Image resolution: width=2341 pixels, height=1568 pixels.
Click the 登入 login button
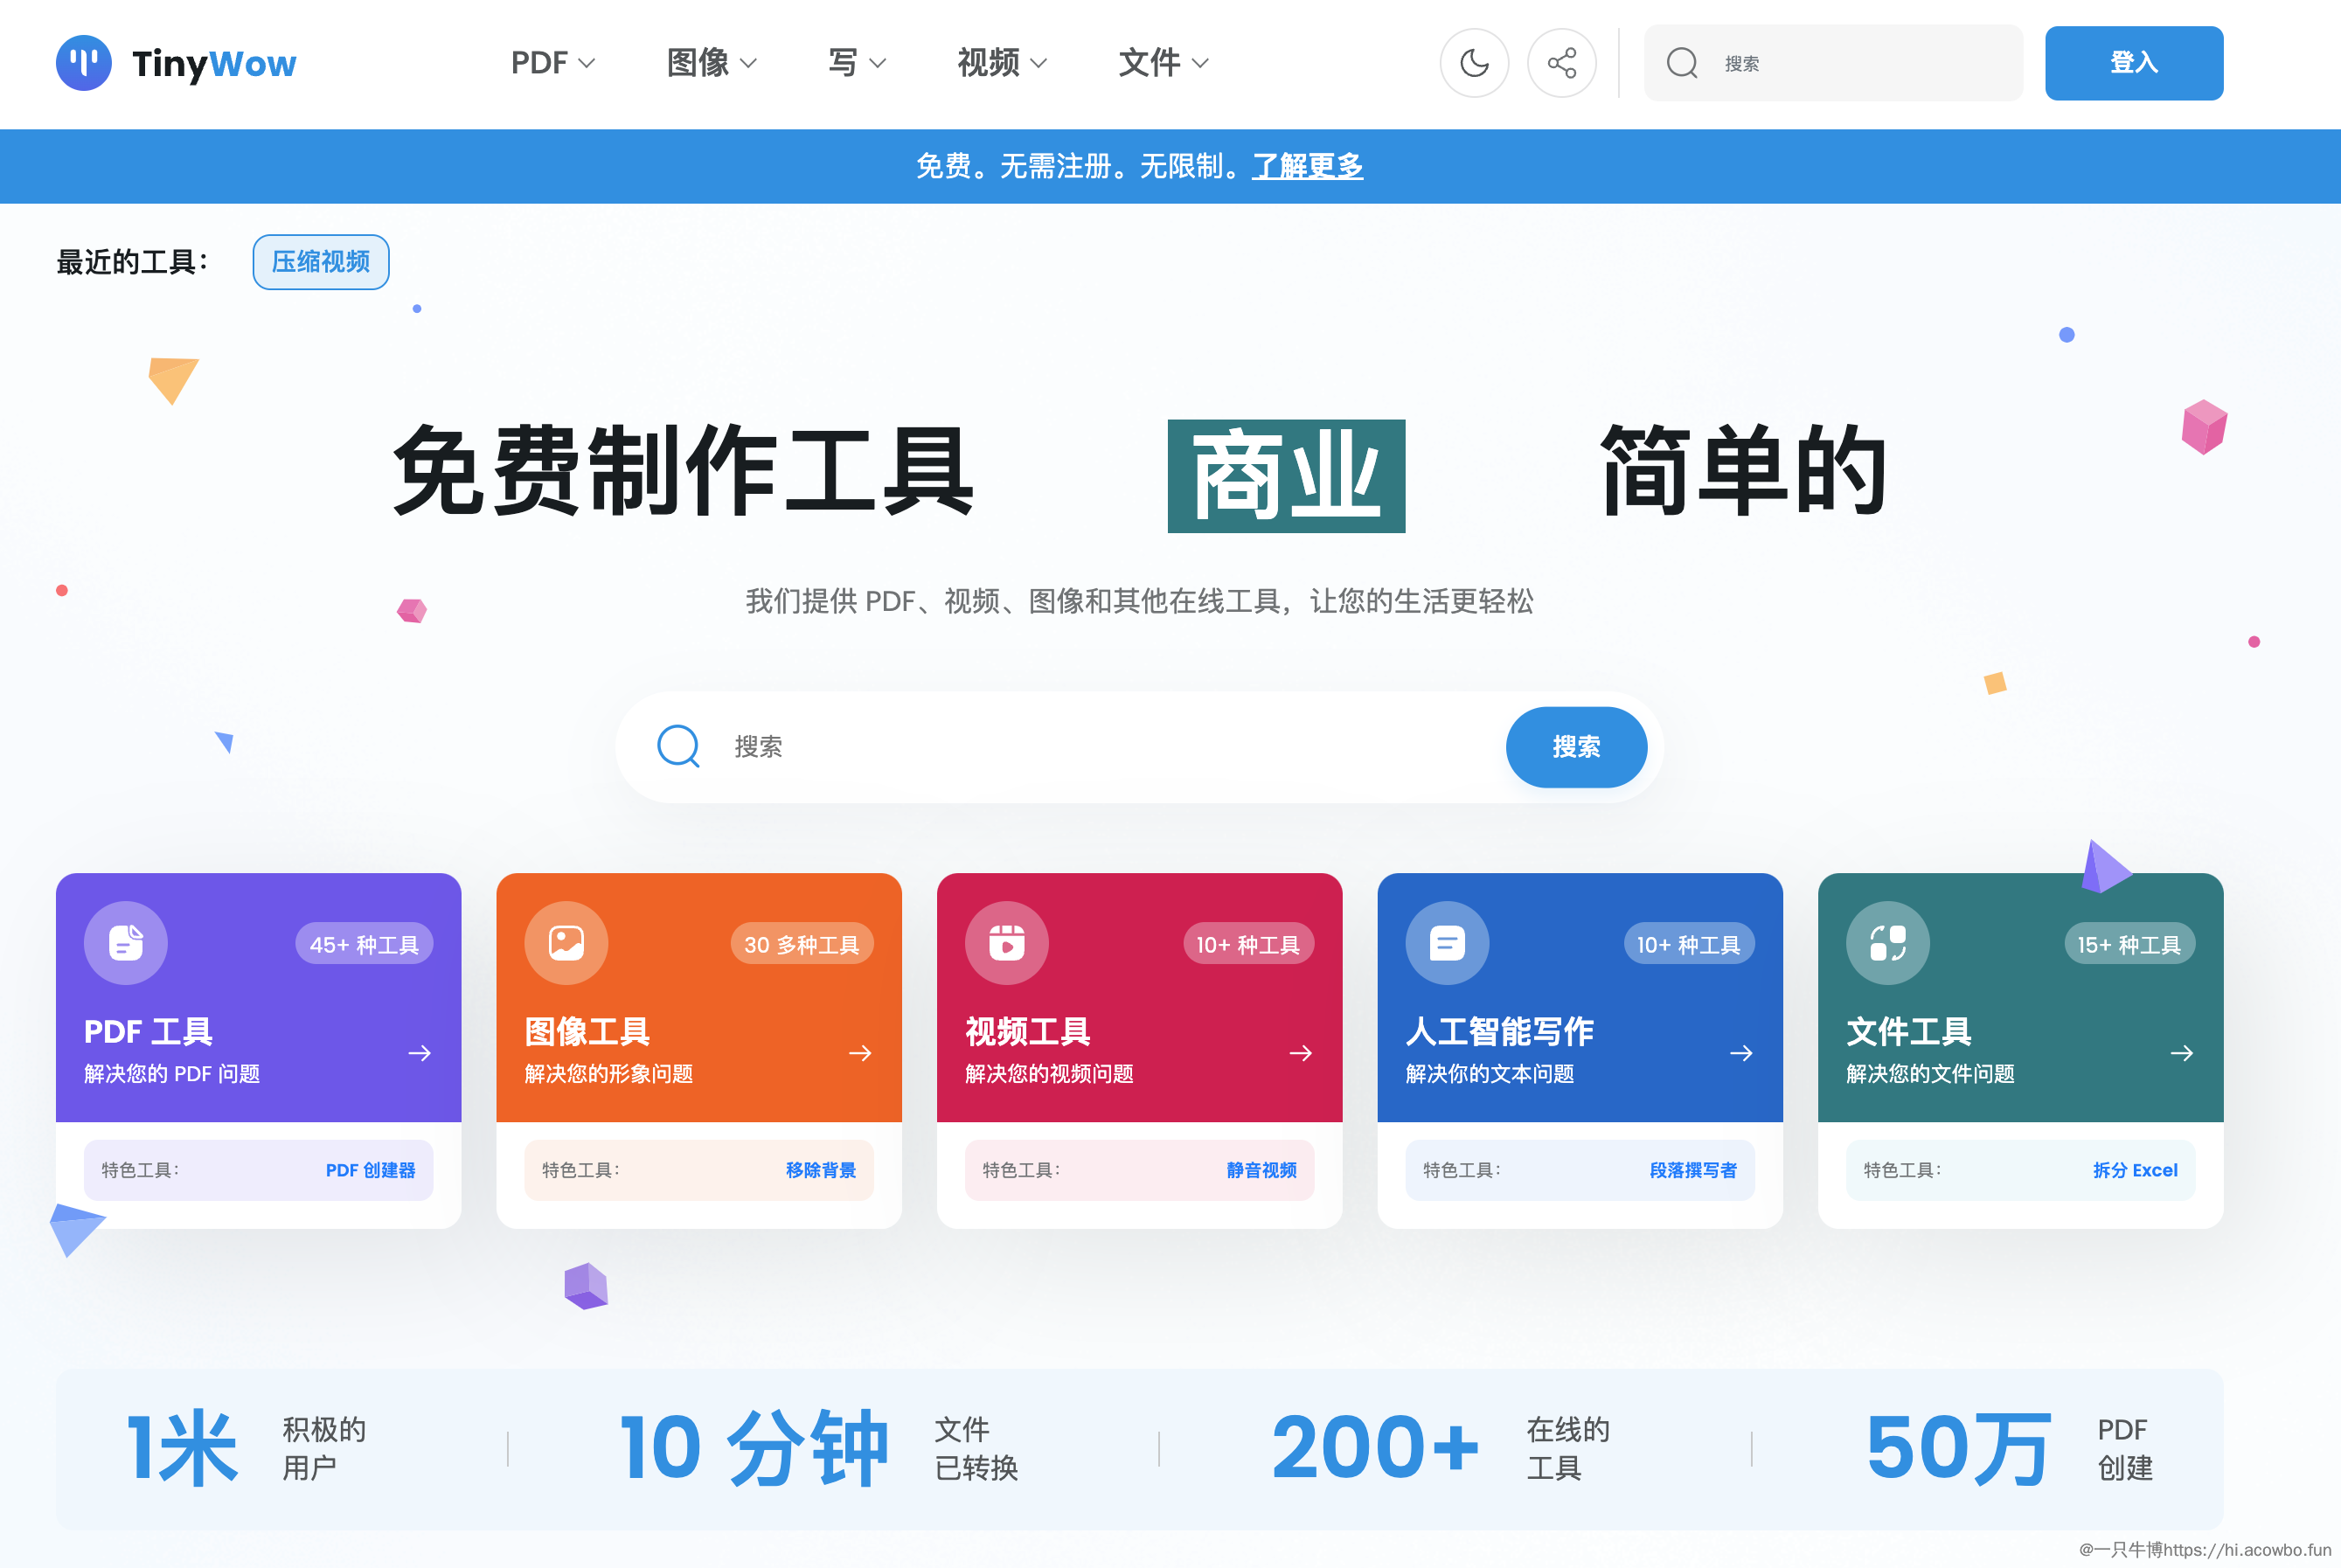coord(2133,63)
